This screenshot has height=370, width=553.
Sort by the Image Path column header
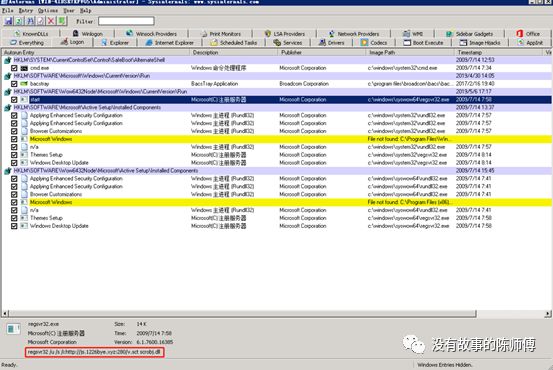[x=411, y=53]
